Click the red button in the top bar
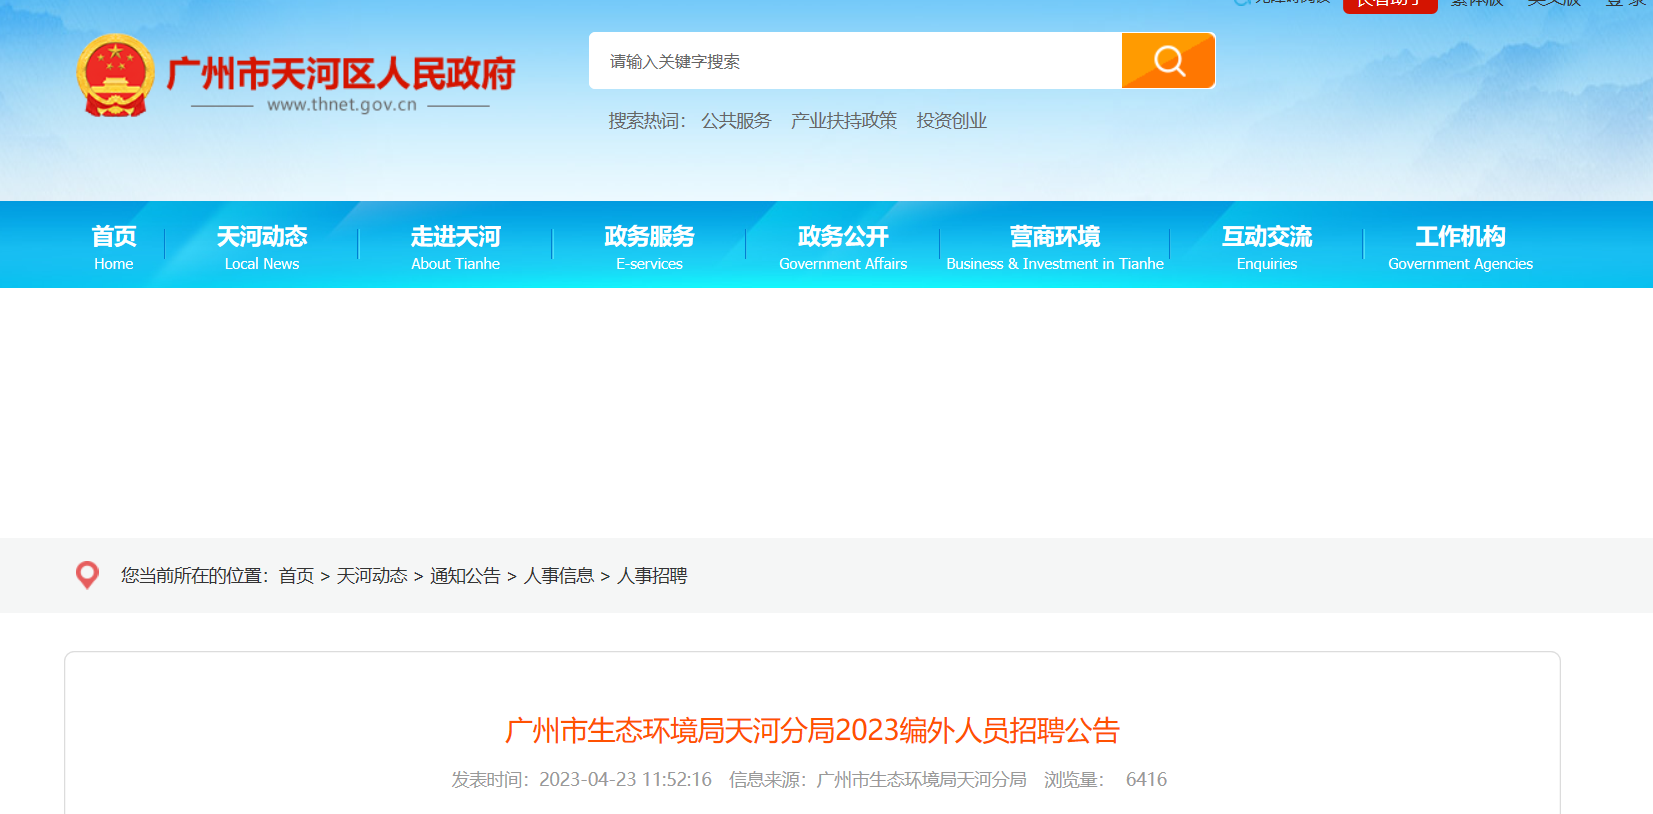Screen dimensions: 1653x814 [1390, 5]
